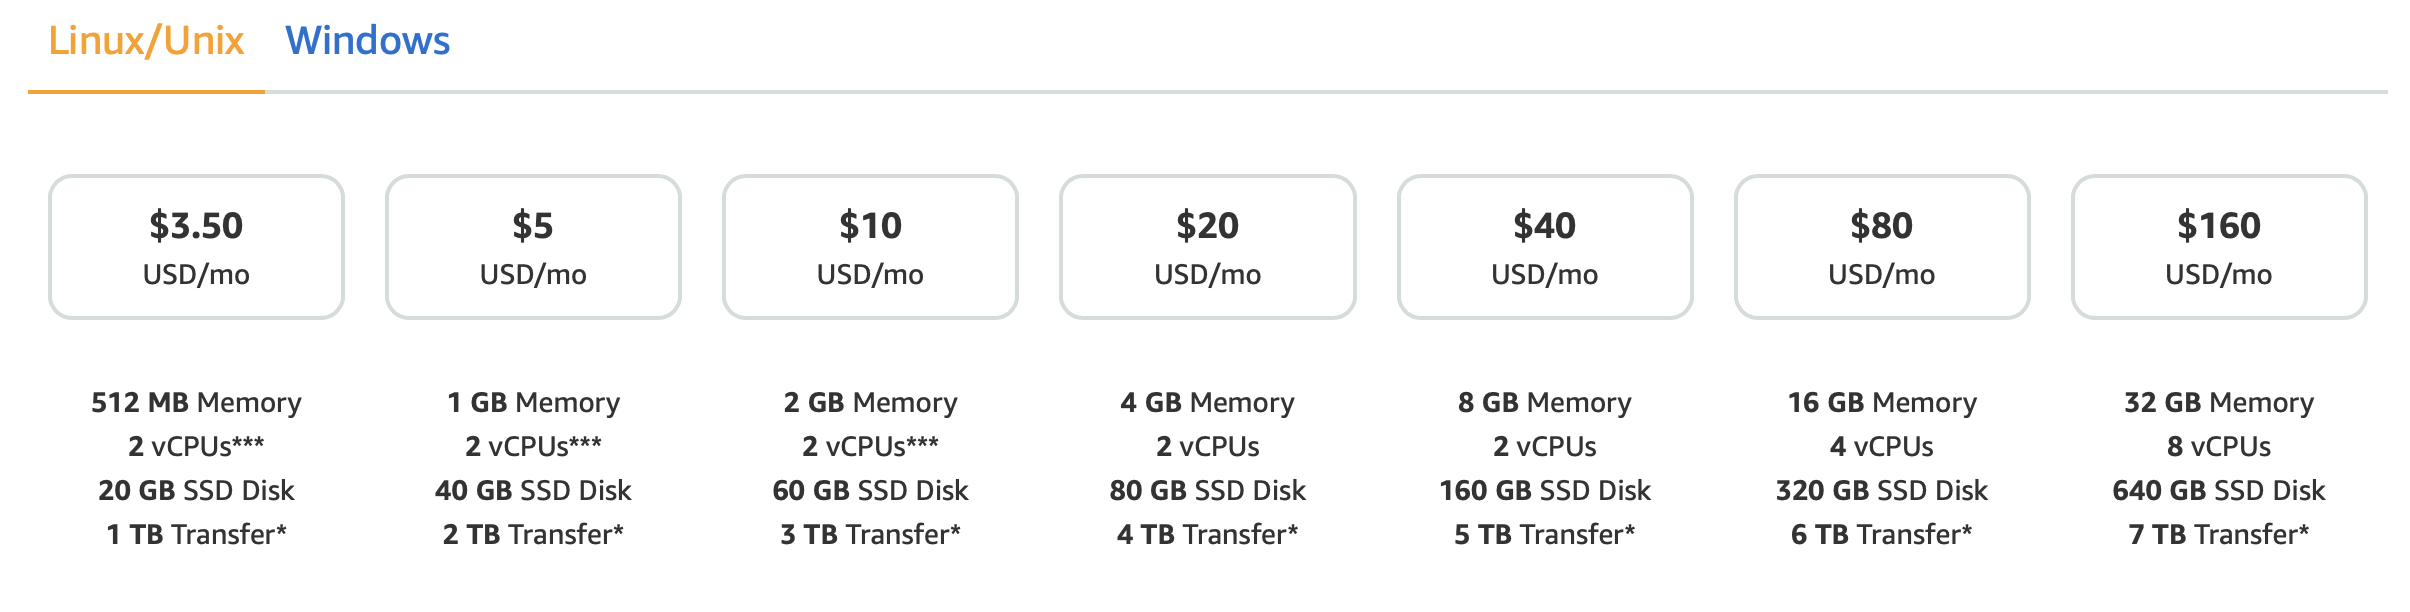Click the 160 GB SSD Disk label
Screen dimensions: 2410x612
[x=1544, y=491]
